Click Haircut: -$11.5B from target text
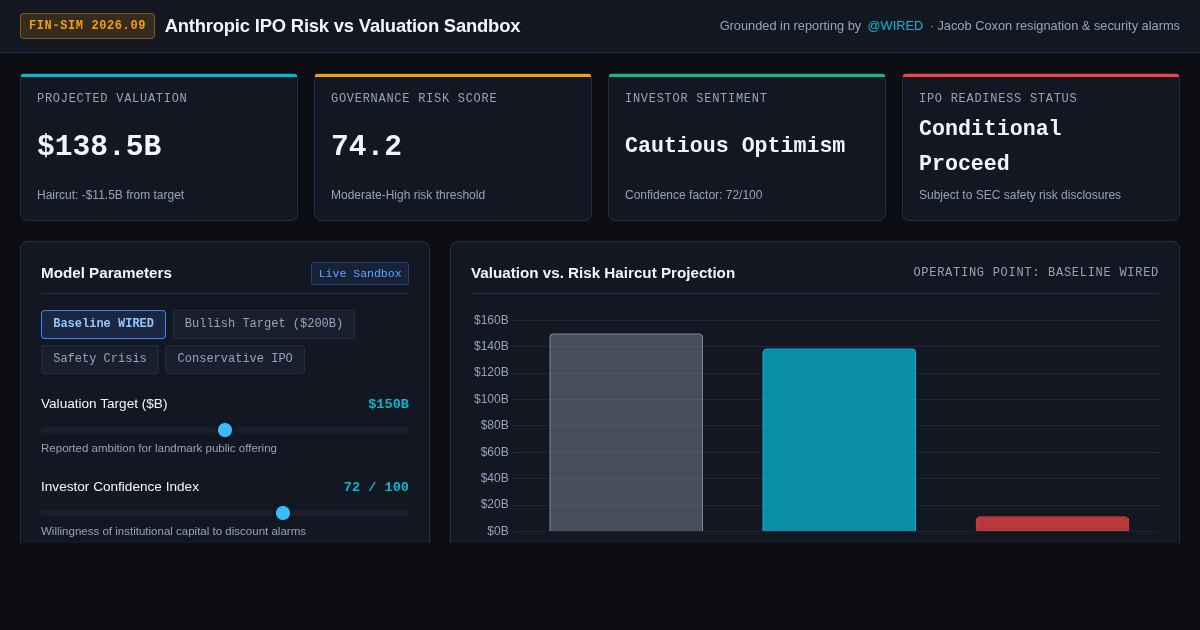 click(110, 195)
